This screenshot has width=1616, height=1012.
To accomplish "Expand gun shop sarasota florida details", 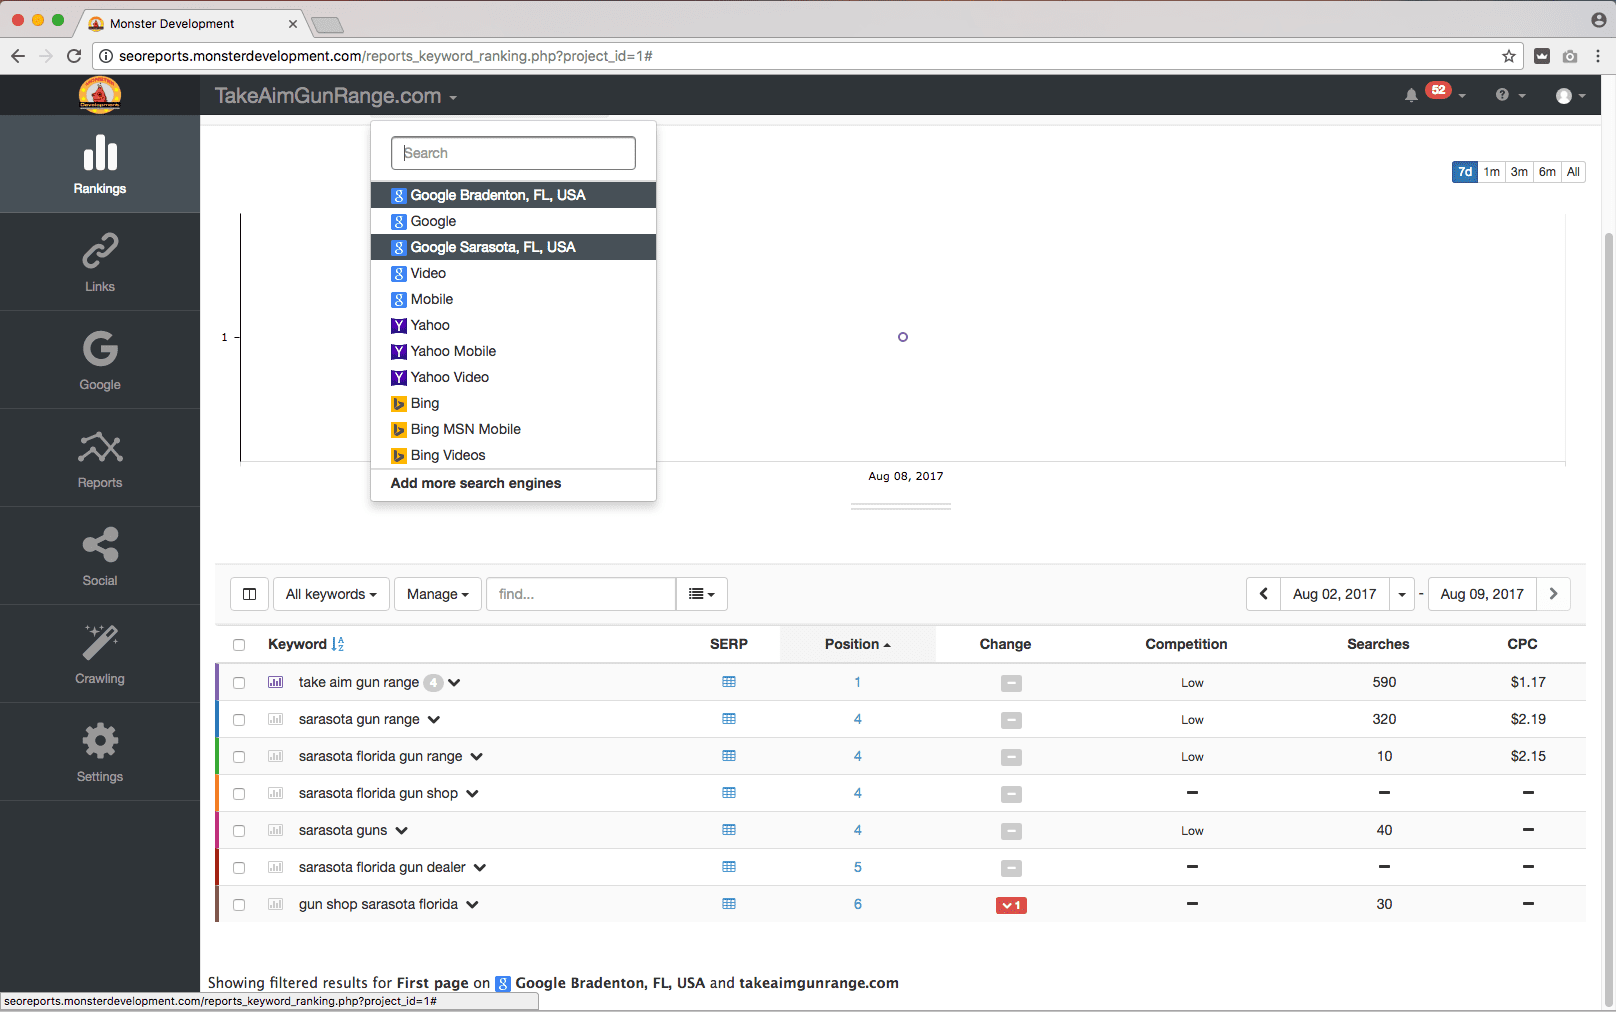I will (x=473, y=905).
